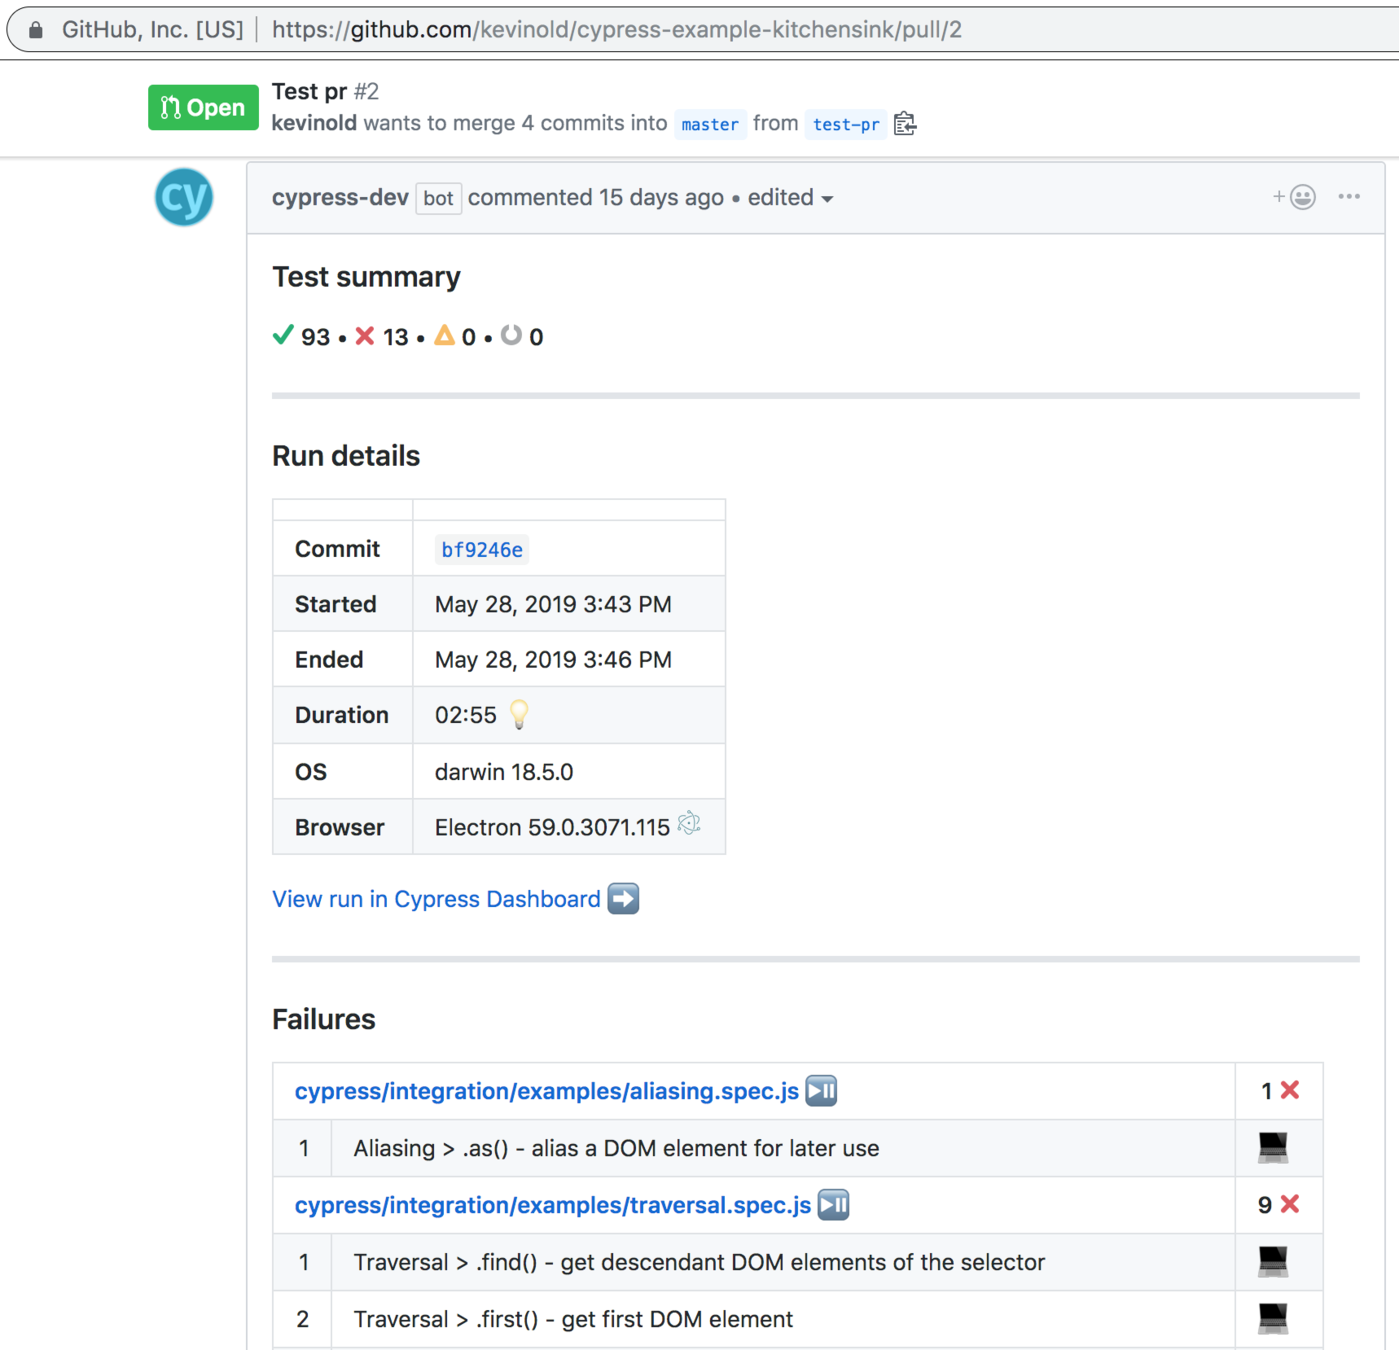Viewport: 1399px width, 1350px height.
Task: Open cypress/integration/examples/traversal.spec.js link
Action: 553,1205
